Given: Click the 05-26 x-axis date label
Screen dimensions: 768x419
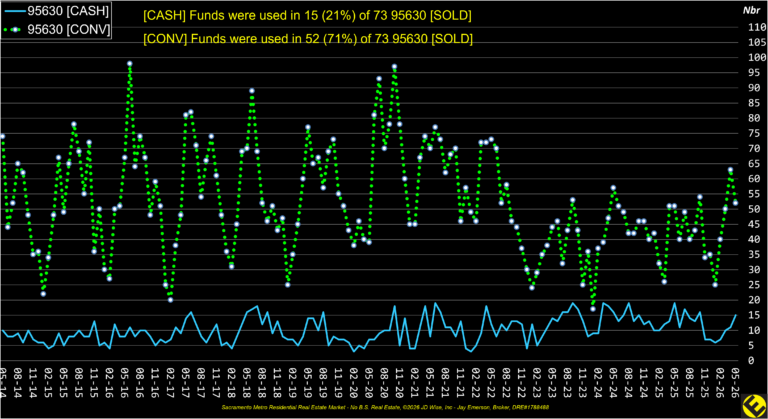Looking at the screenshot, I should click(735, 383).
